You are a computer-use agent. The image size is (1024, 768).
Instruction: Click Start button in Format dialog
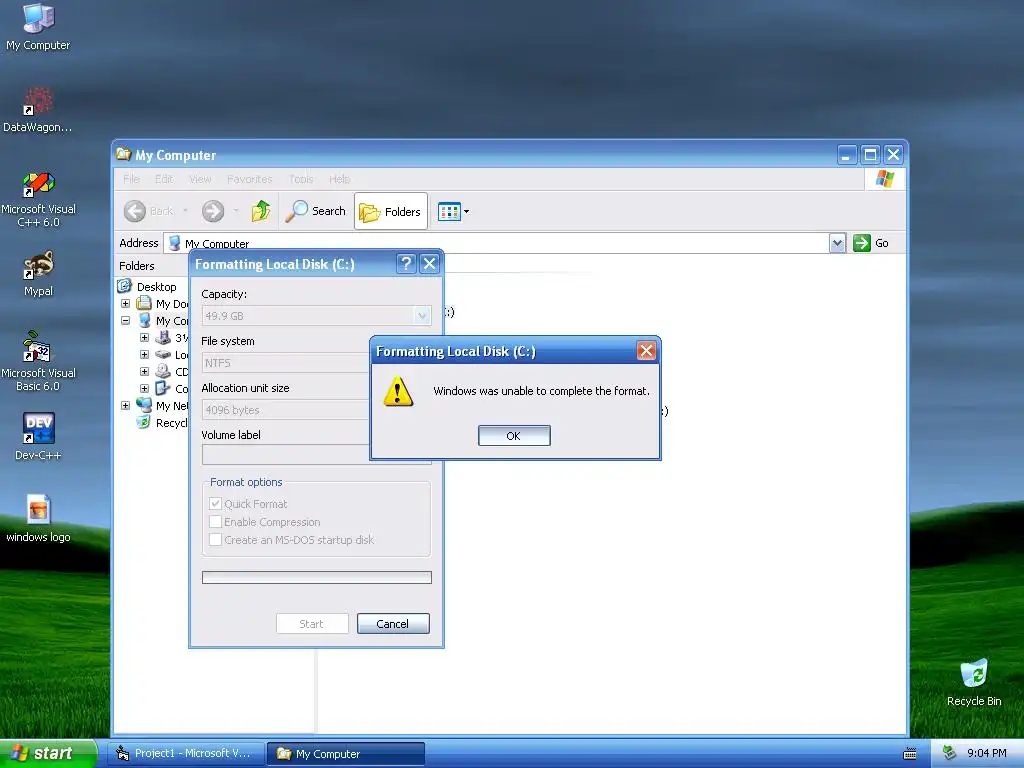tap(312, 624)
